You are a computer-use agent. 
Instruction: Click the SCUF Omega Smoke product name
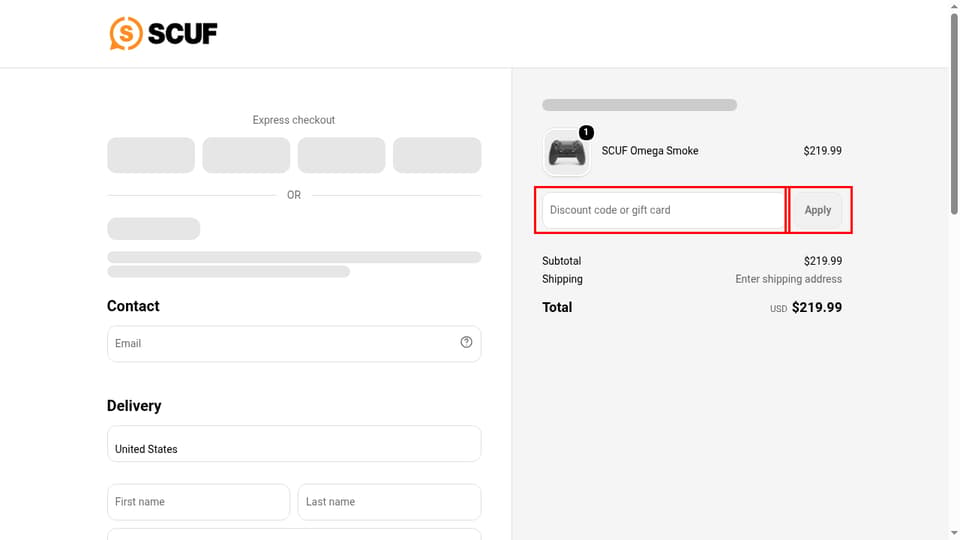(x=650, y=151)
